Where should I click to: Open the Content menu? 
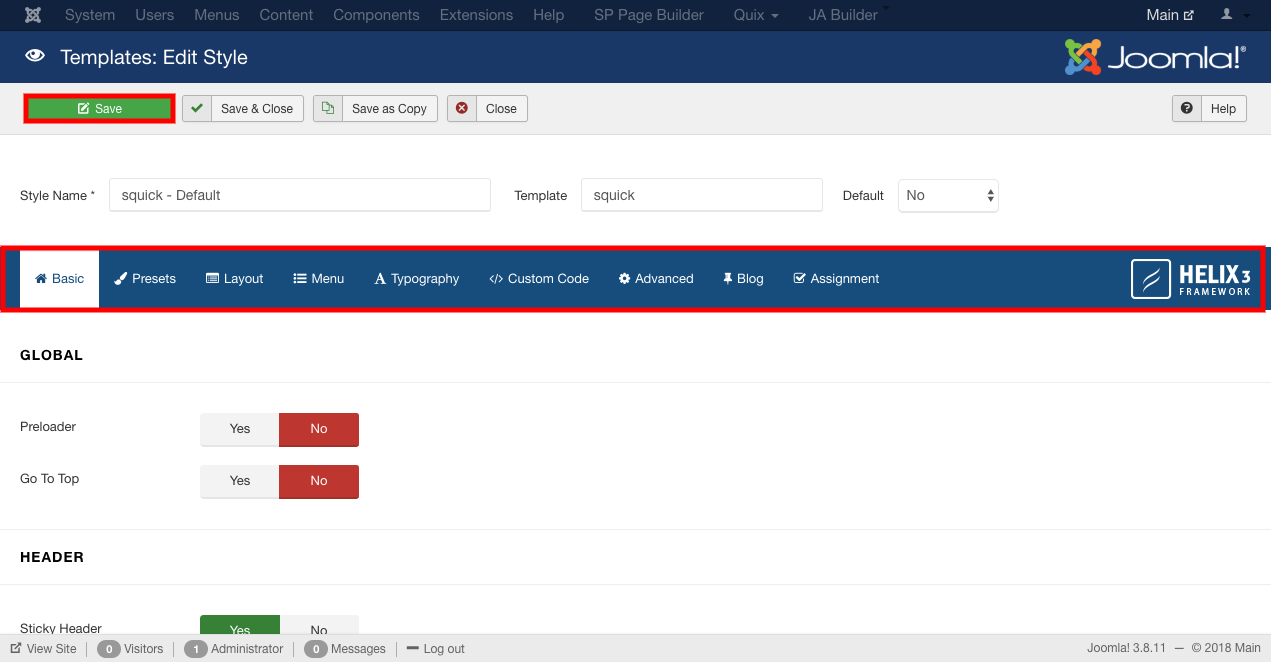(x=286, y=15)
